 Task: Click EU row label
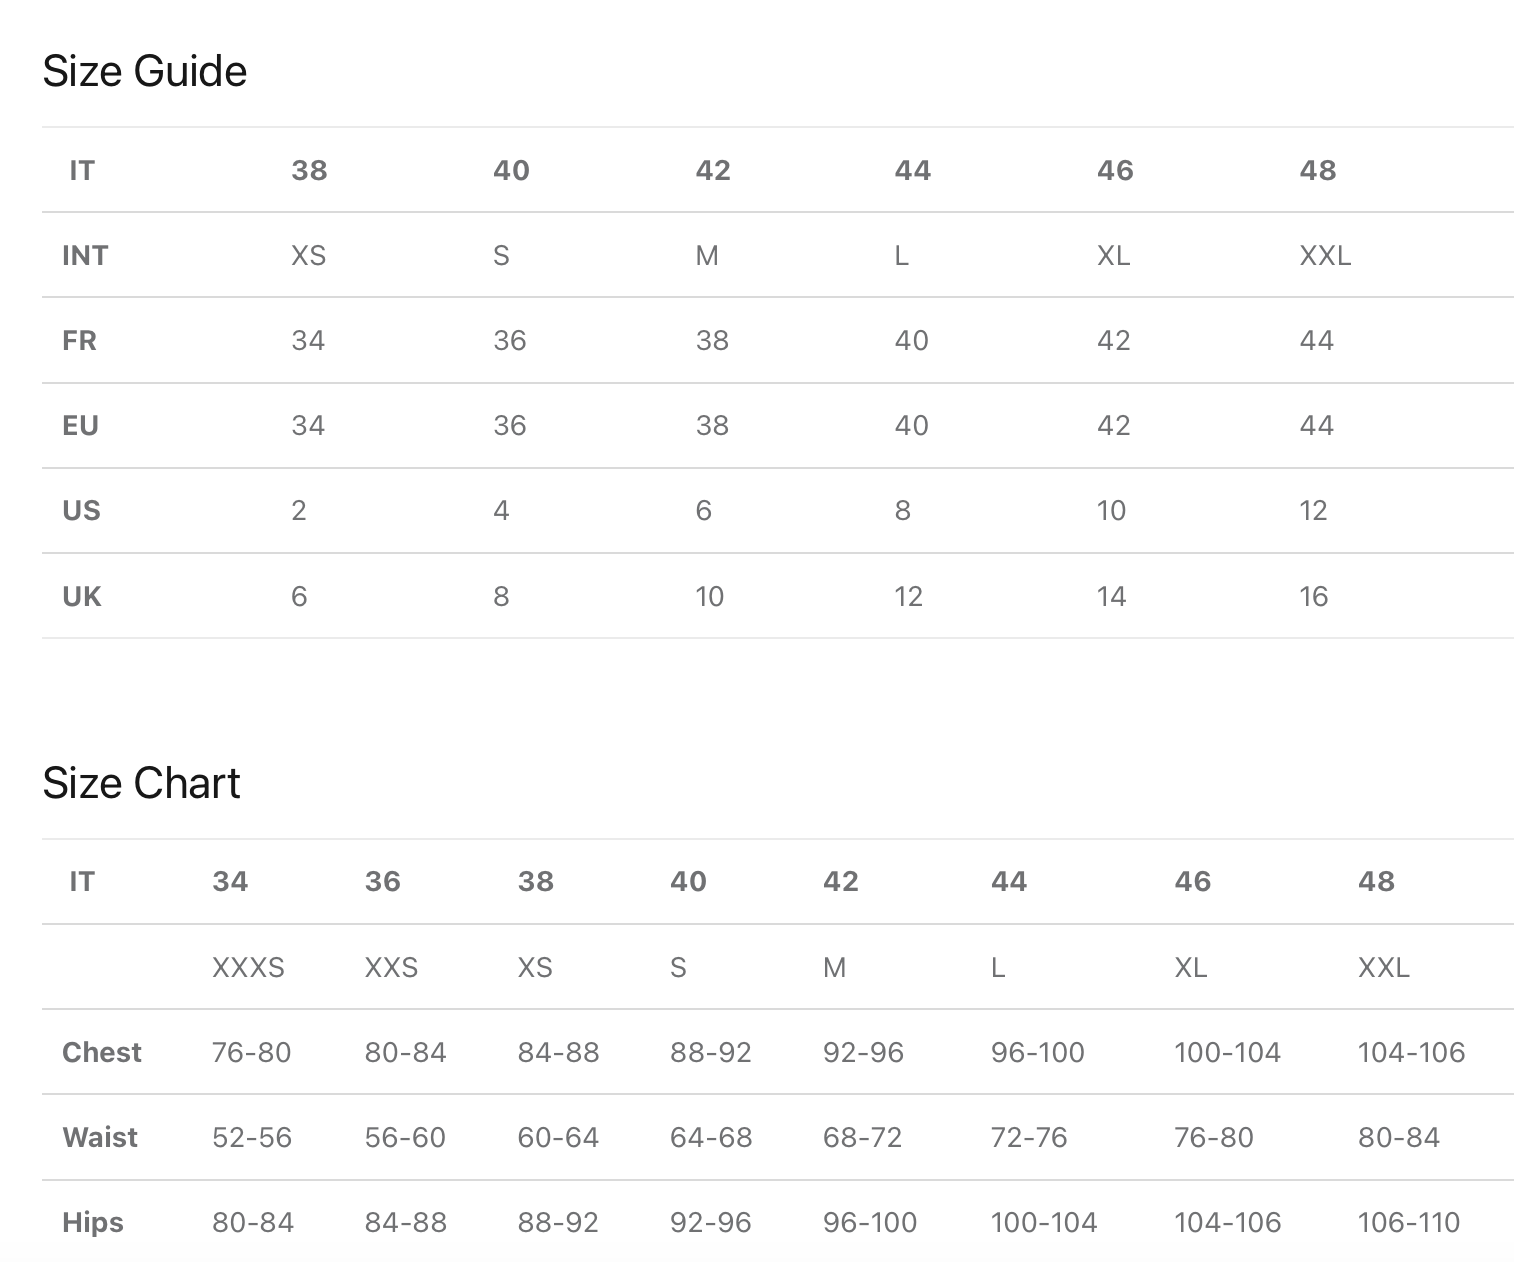(80, 426)
